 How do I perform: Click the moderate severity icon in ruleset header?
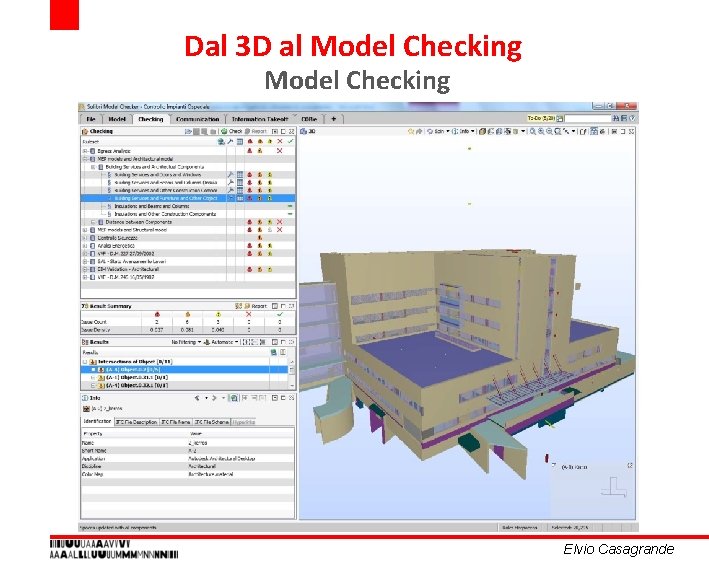point(260,142)
